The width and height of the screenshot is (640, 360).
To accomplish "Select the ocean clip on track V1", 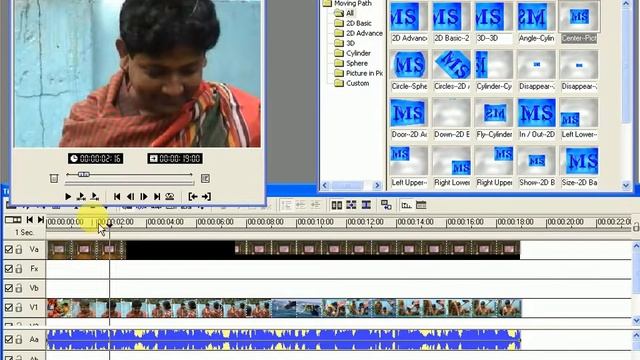I will [x=297, y=308].
